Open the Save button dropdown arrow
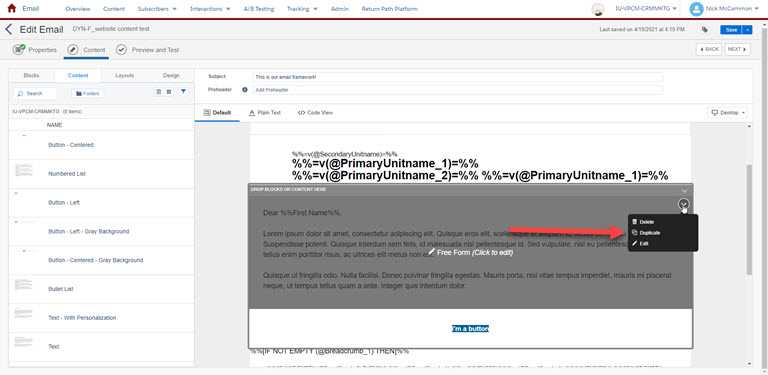768x375 pixels. coord(747,30)
